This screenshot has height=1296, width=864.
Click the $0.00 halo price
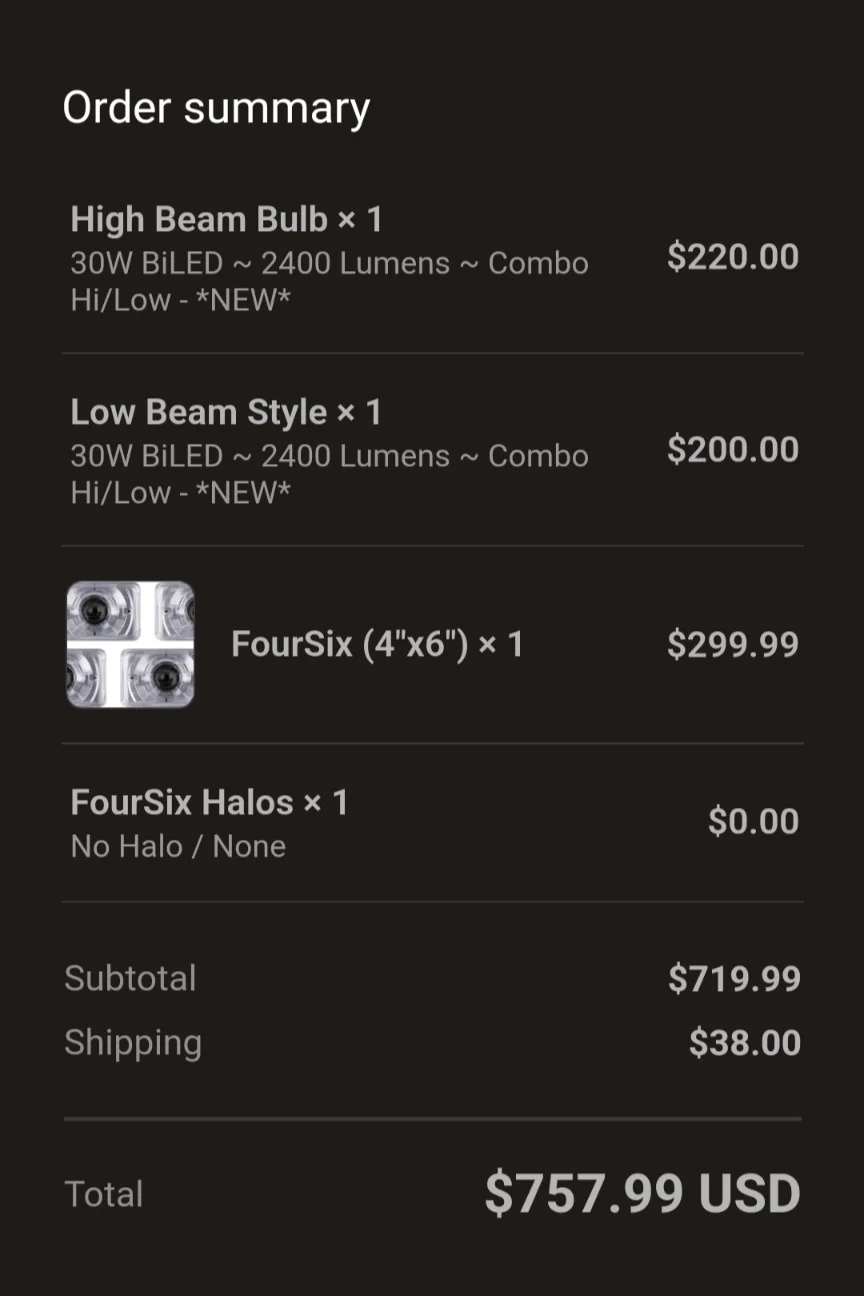coord(753,822)
